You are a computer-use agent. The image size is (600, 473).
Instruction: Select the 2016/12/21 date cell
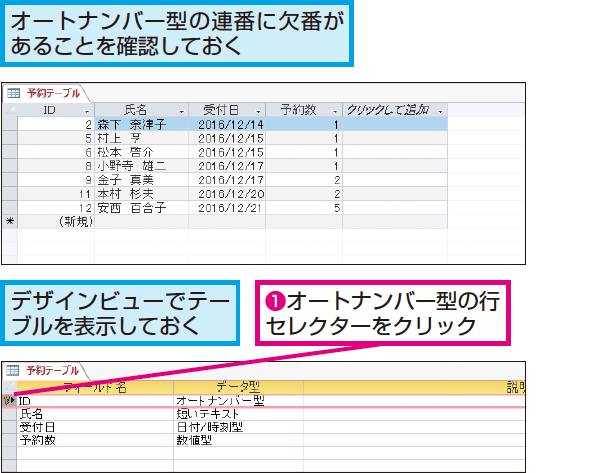(230, 208)
